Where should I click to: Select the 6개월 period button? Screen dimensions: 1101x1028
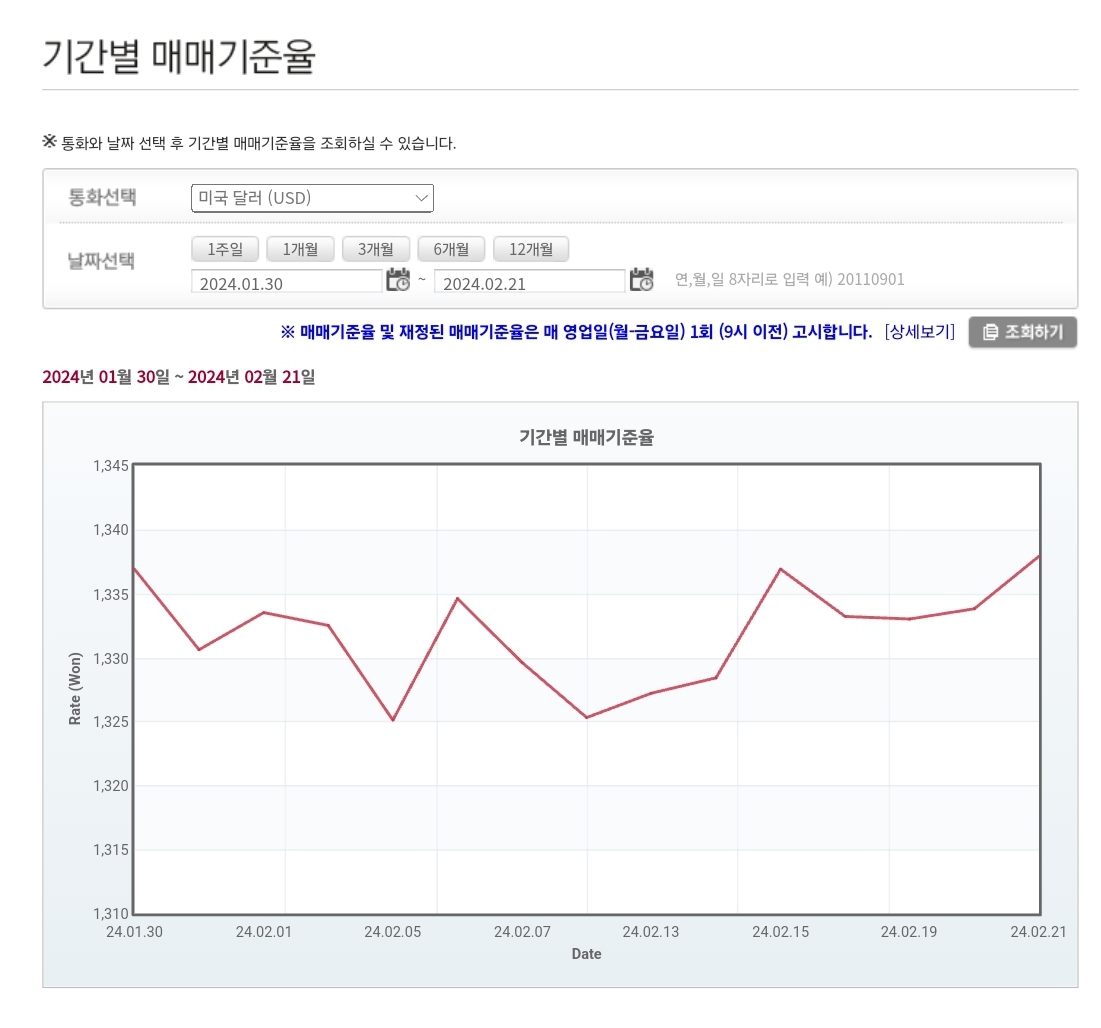click(x=451, y=249)
